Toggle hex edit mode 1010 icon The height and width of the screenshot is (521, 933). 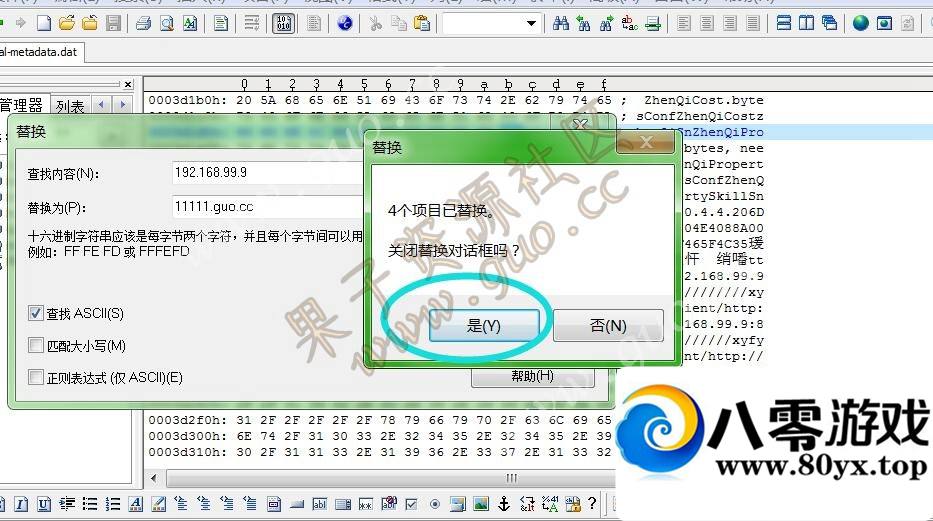(x=284, y=23)
